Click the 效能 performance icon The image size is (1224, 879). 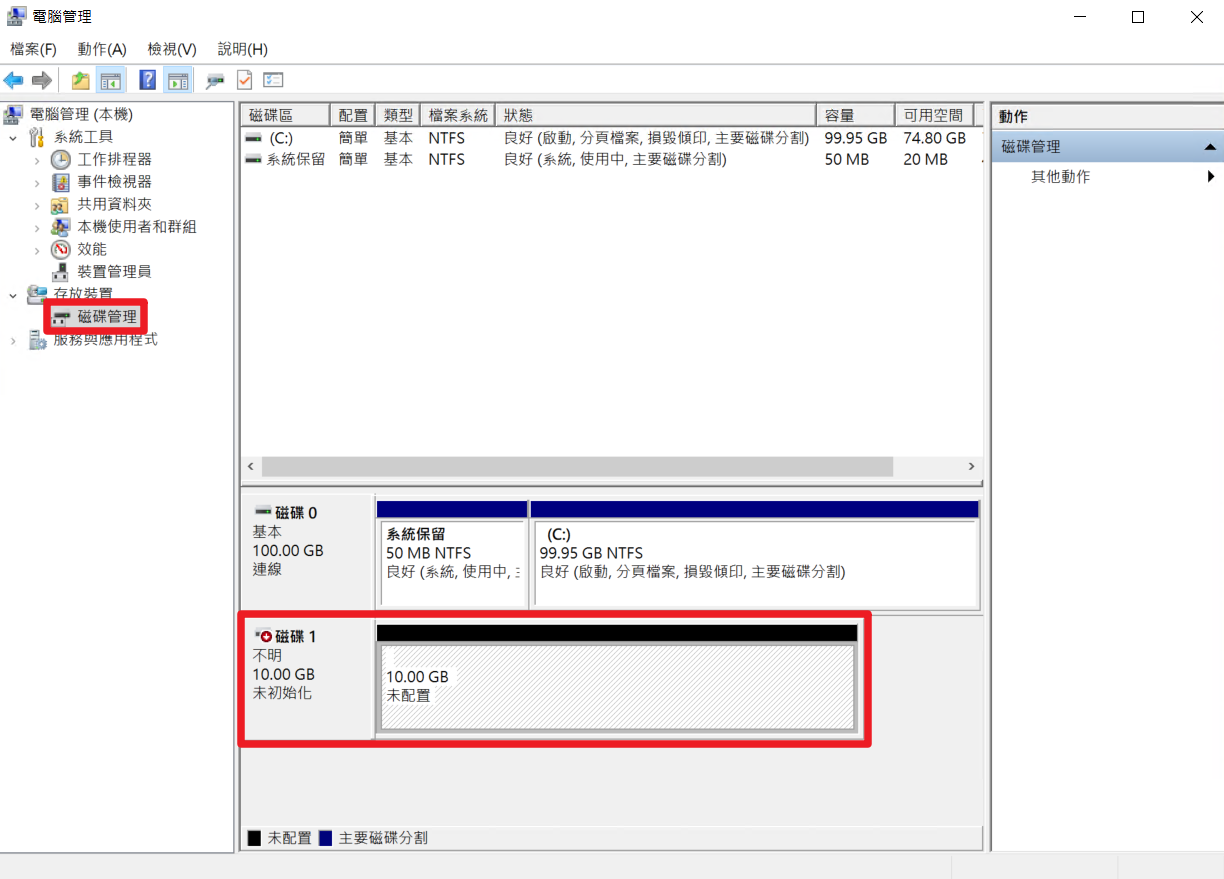tap(61, 249)
